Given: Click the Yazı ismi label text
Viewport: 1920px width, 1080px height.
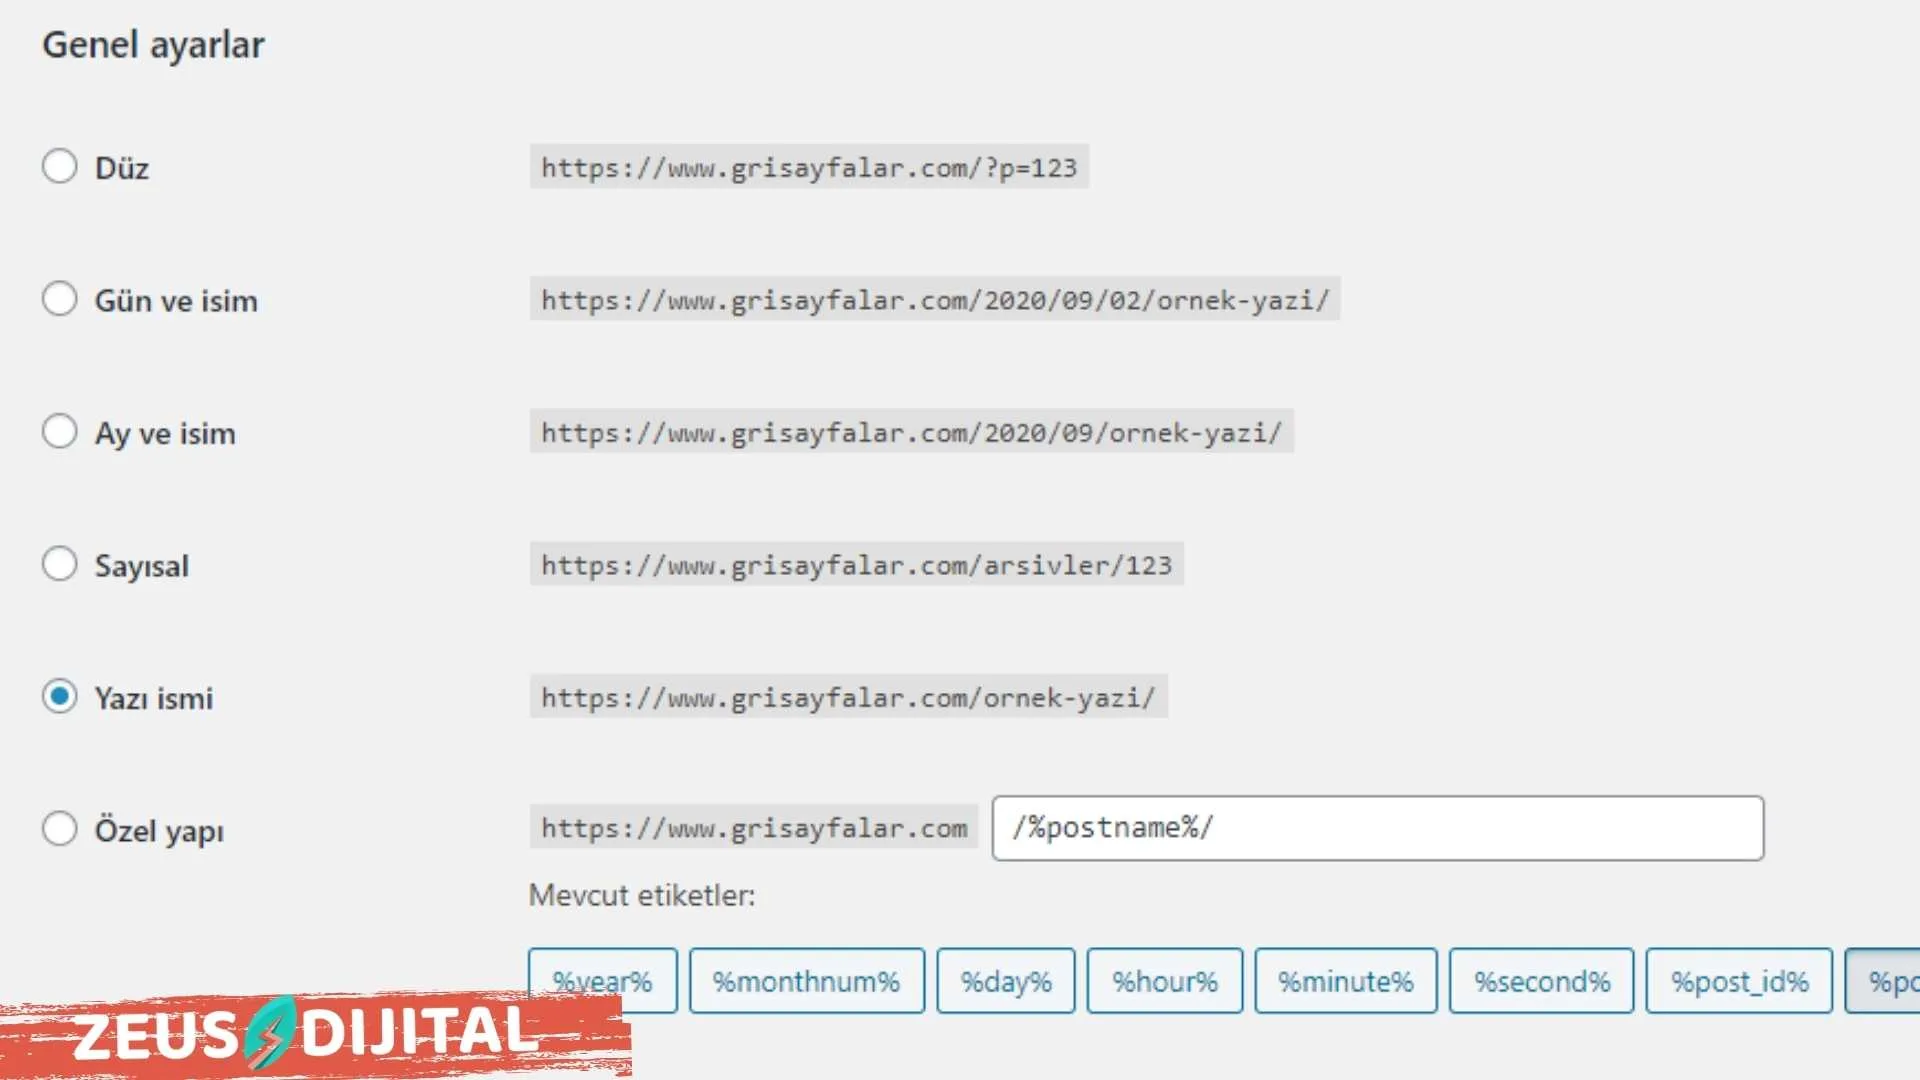Looking at the screenshot, I should [x=154, y=698].
